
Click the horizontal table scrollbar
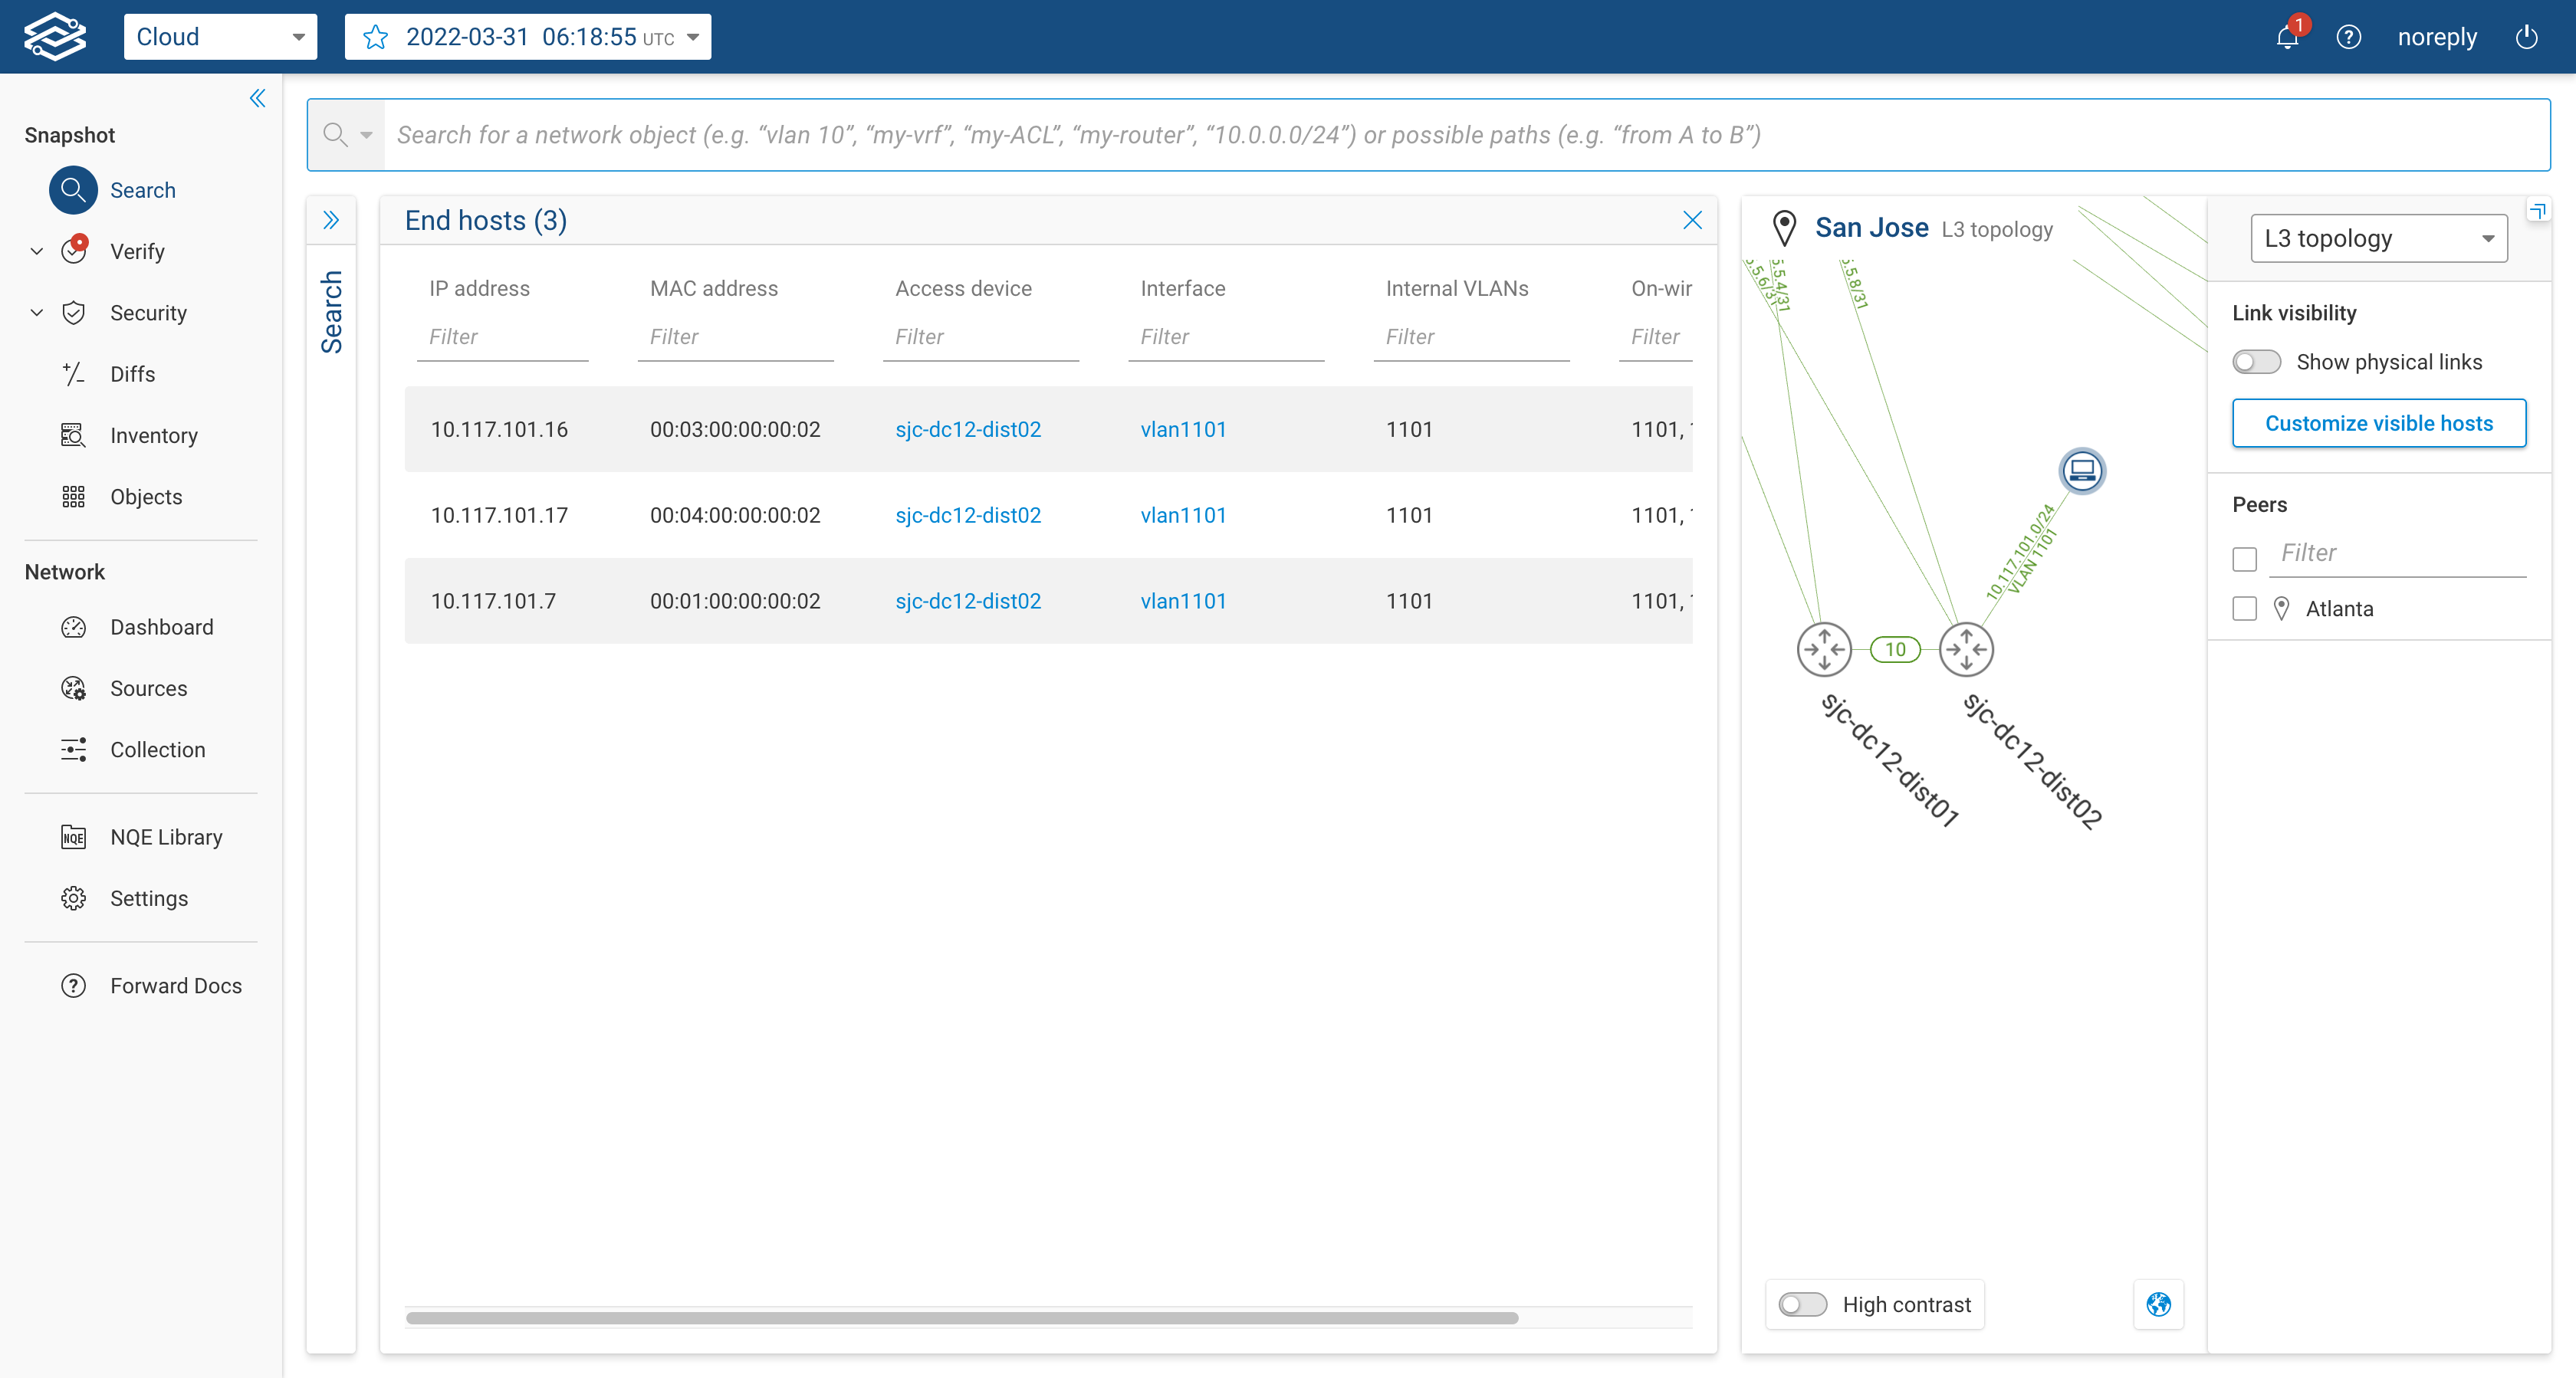click(x=961, y=1317)
